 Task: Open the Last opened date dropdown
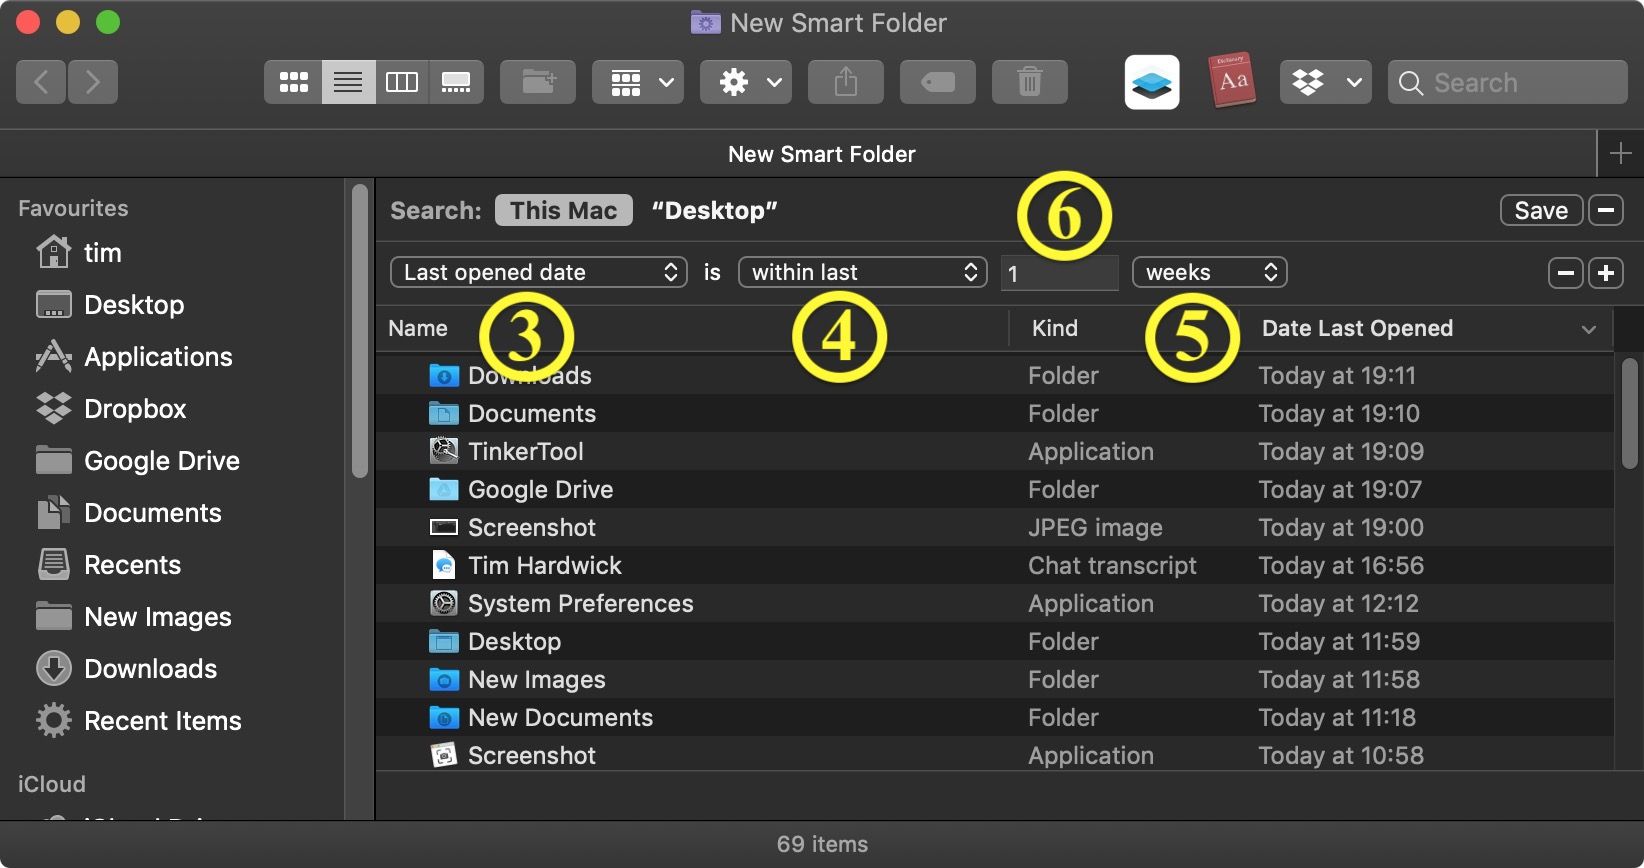click(539, 272)
